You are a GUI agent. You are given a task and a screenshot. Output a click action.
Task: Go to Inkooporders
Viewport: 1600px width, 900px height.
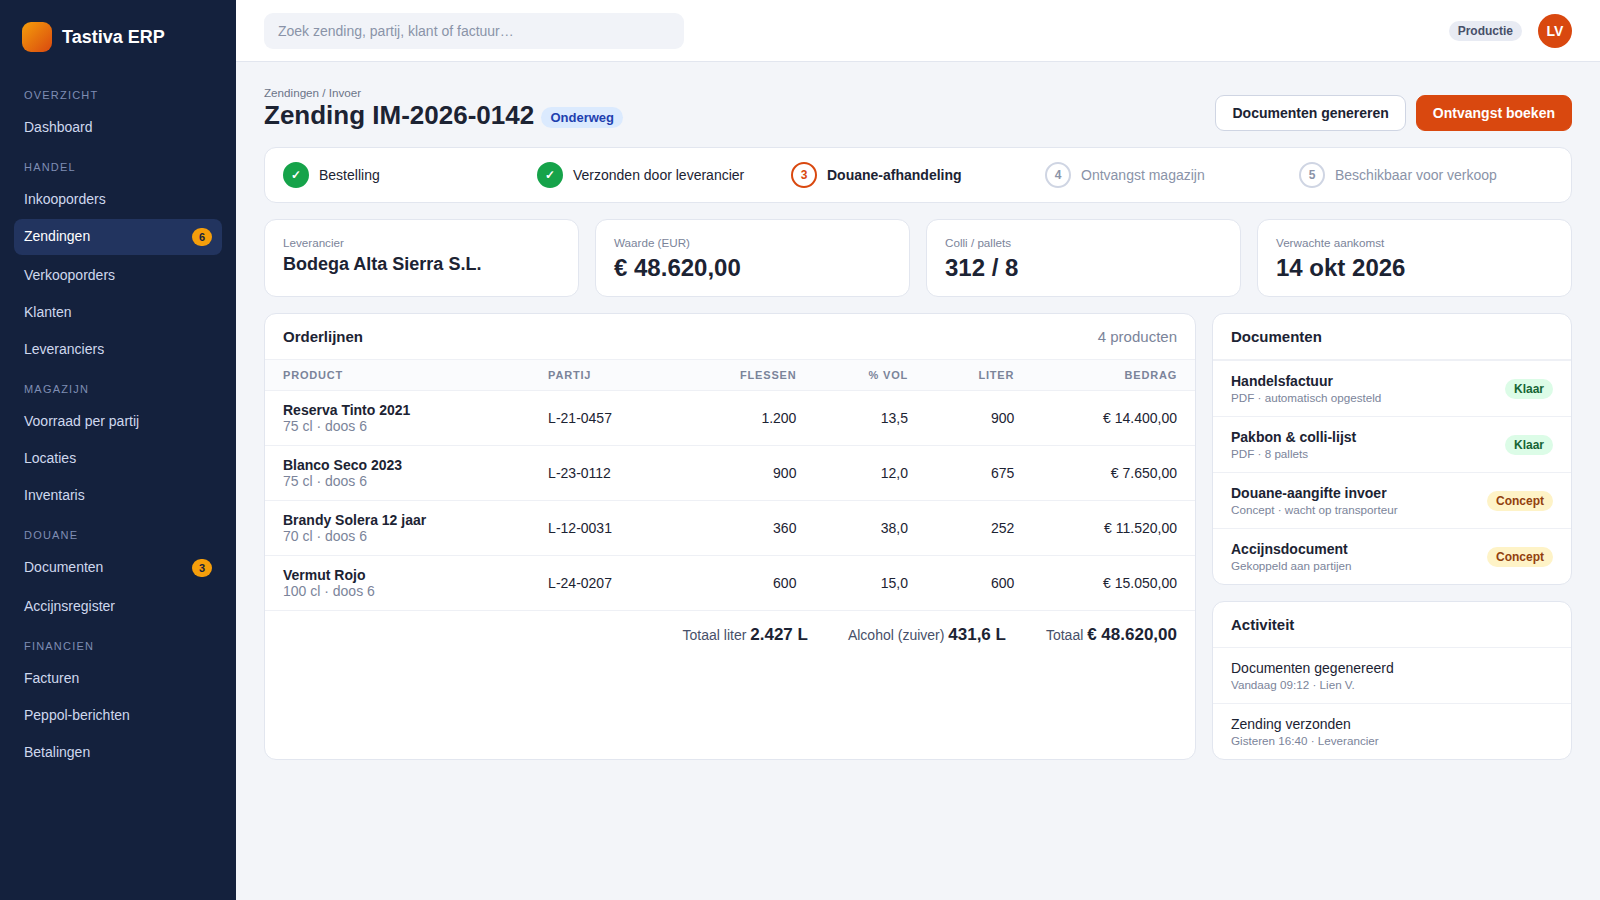118,199
